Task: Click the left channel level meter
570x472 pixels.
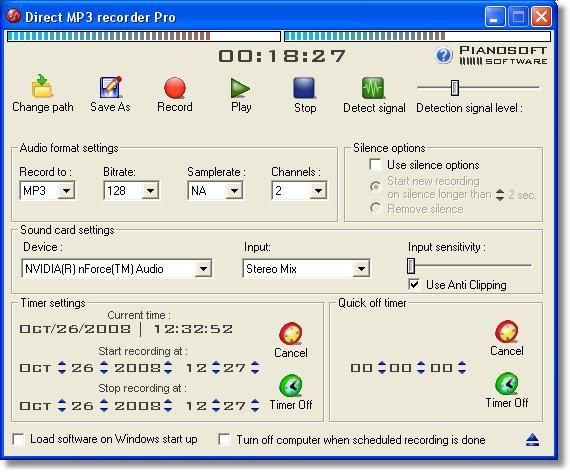Action: click(144, 36)
